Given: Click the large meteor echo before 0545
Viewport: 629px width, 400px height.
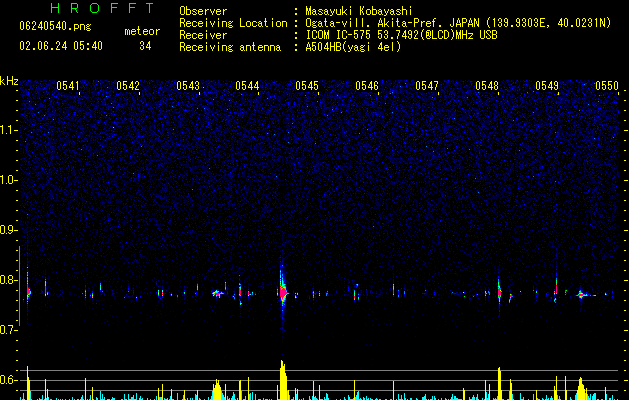Looking at the screenshot, I should click(283, 292).
